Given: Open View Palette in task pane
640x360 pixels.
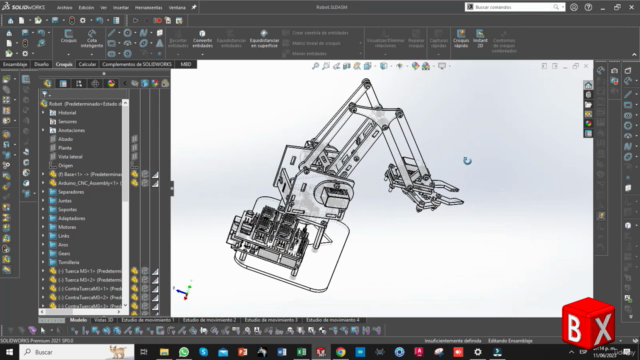Looking at the screenshot, I should tap(588, 114).
